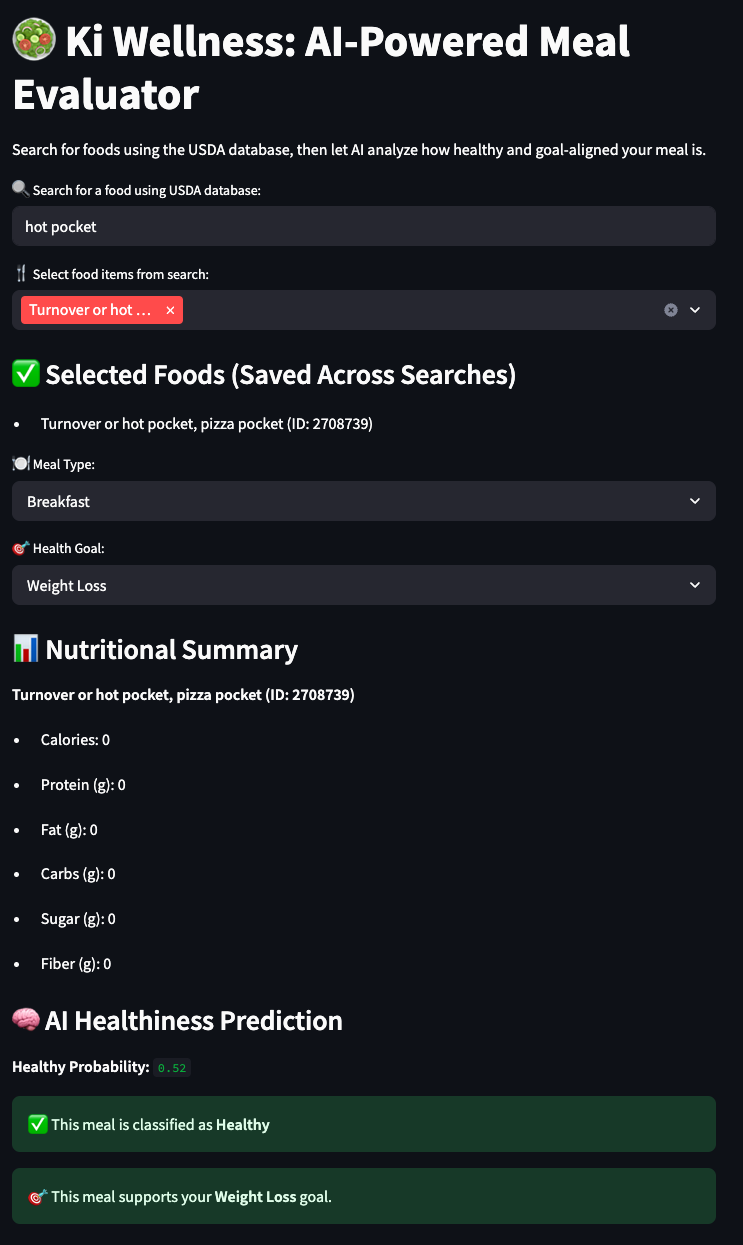The width and height of the screenshot is (743, 1245).
Task: Click the brain icon for AI Healthiness Prediction
Action: (25, 1020)
